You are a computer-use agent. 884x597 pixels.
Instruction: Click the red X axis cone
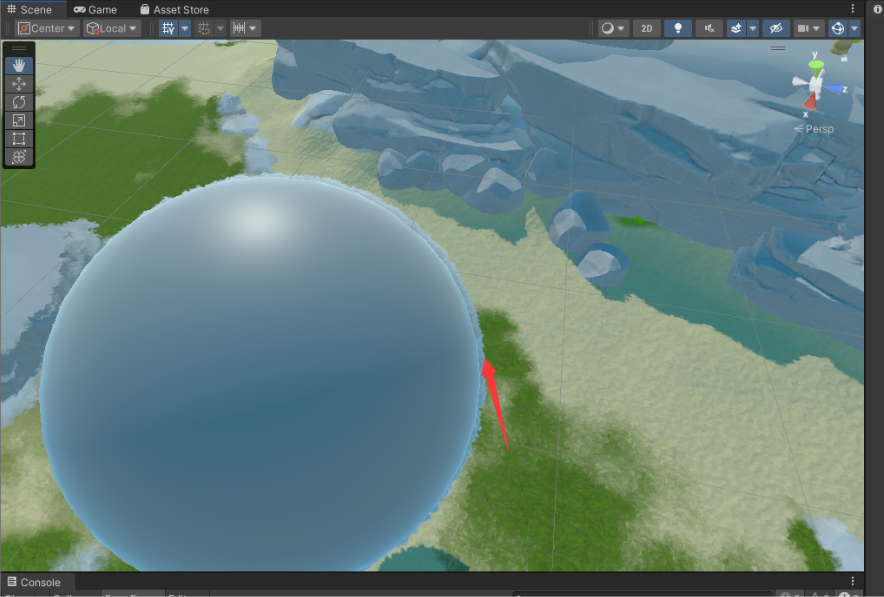pos(810,102)
